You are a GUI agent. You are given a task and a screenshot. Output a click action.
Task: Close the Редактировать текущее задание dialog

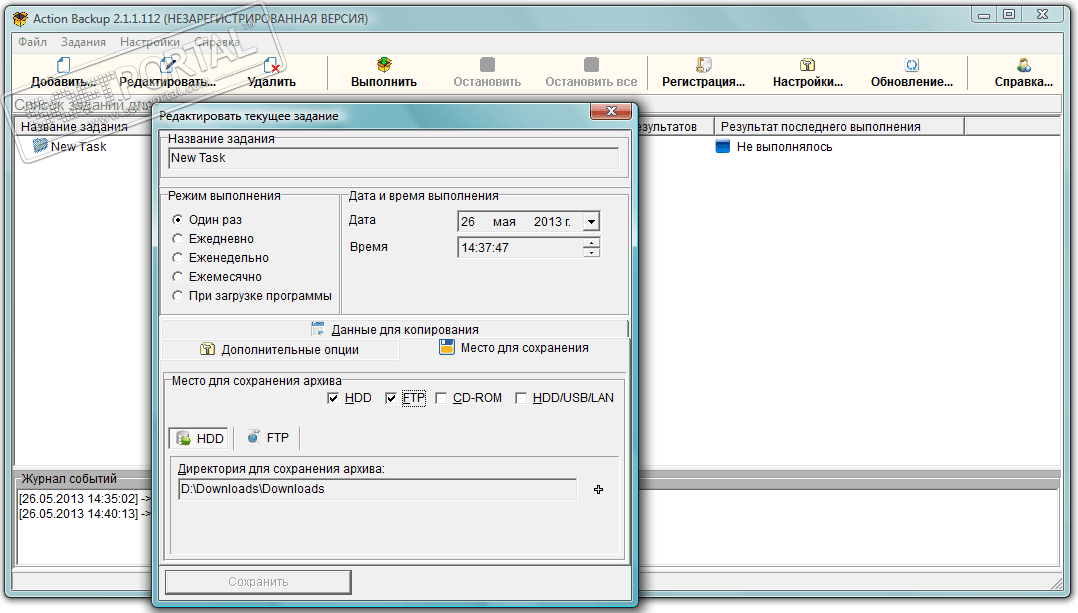(x=610, y=111)
